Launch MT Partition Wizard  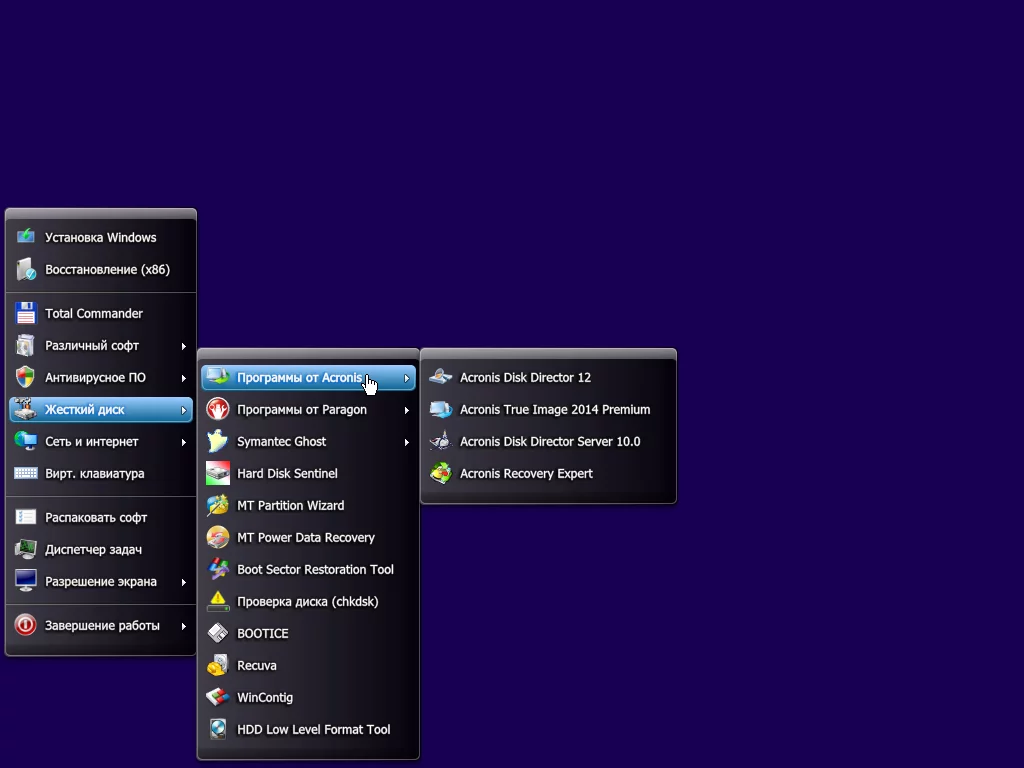coord(308,505)
